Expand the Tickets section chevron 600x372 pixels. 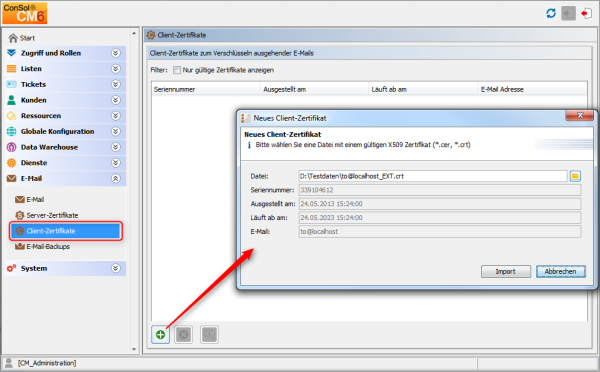116,84
